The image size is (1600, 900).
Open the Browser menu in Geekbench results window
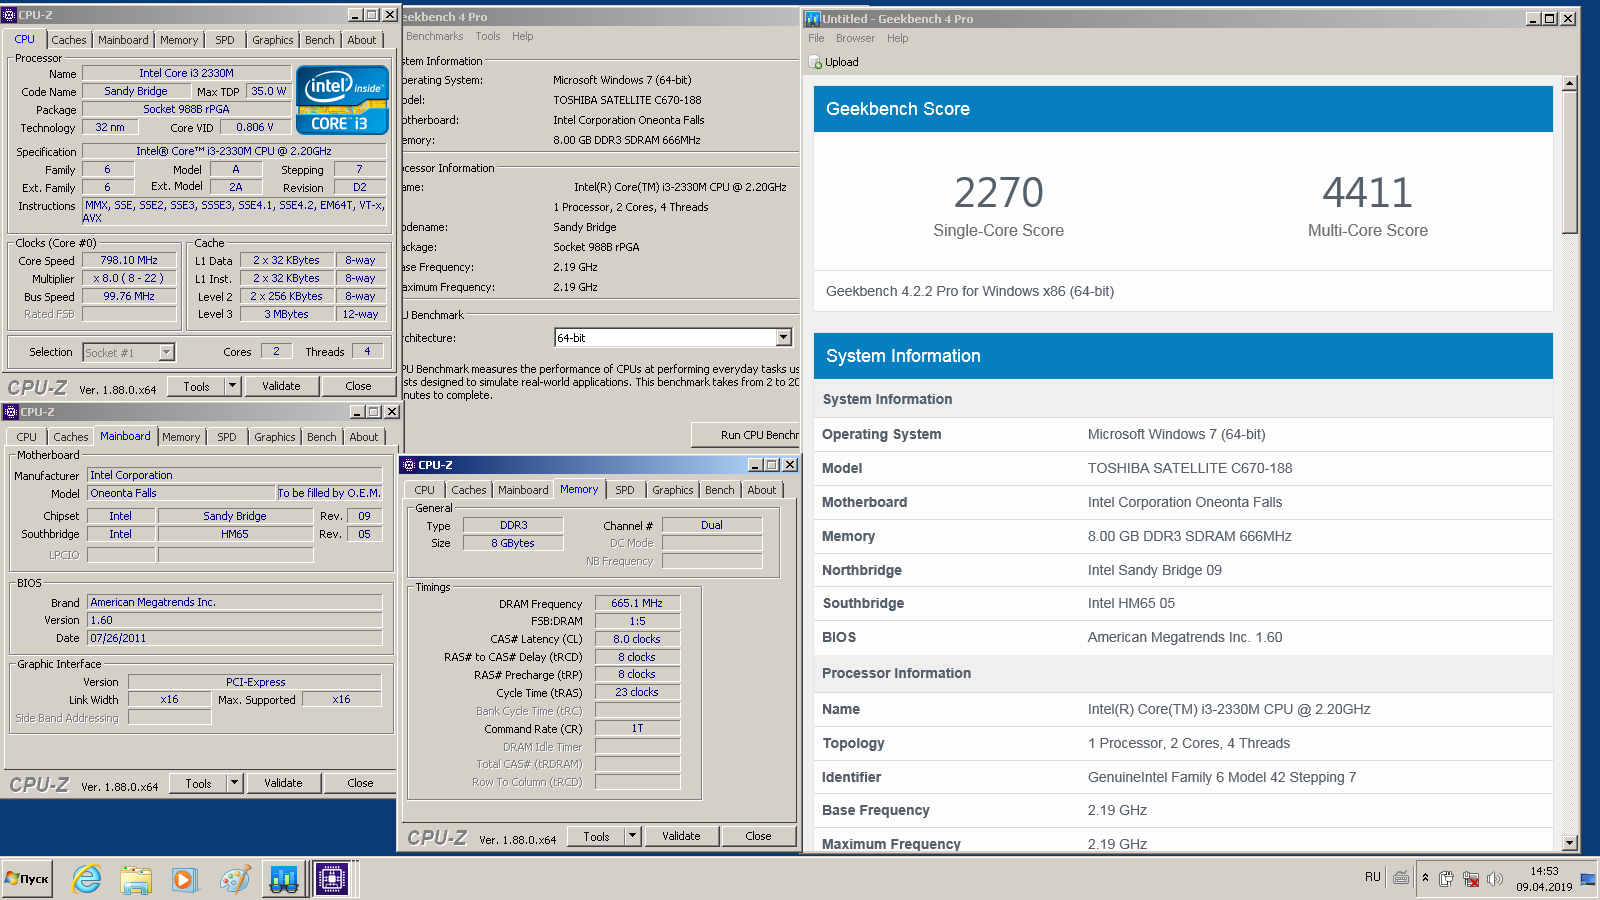pos(855,38)
